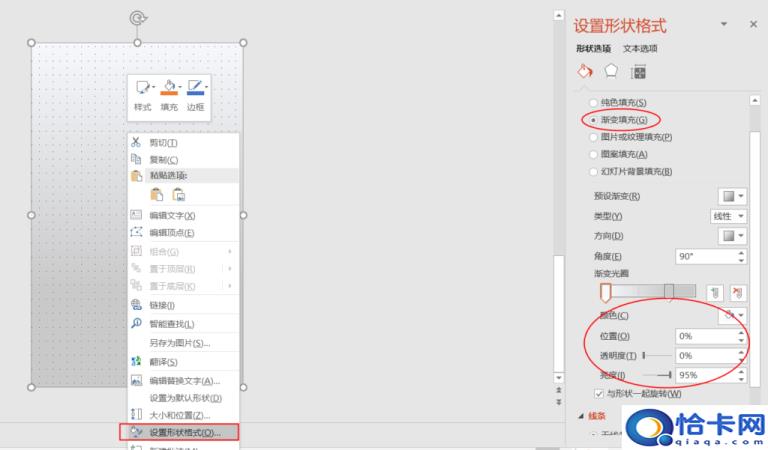The width and height of the screenshot is (768, 450).
Task: Open 预设渐变(R) dropdown
Action: point(732,196)
